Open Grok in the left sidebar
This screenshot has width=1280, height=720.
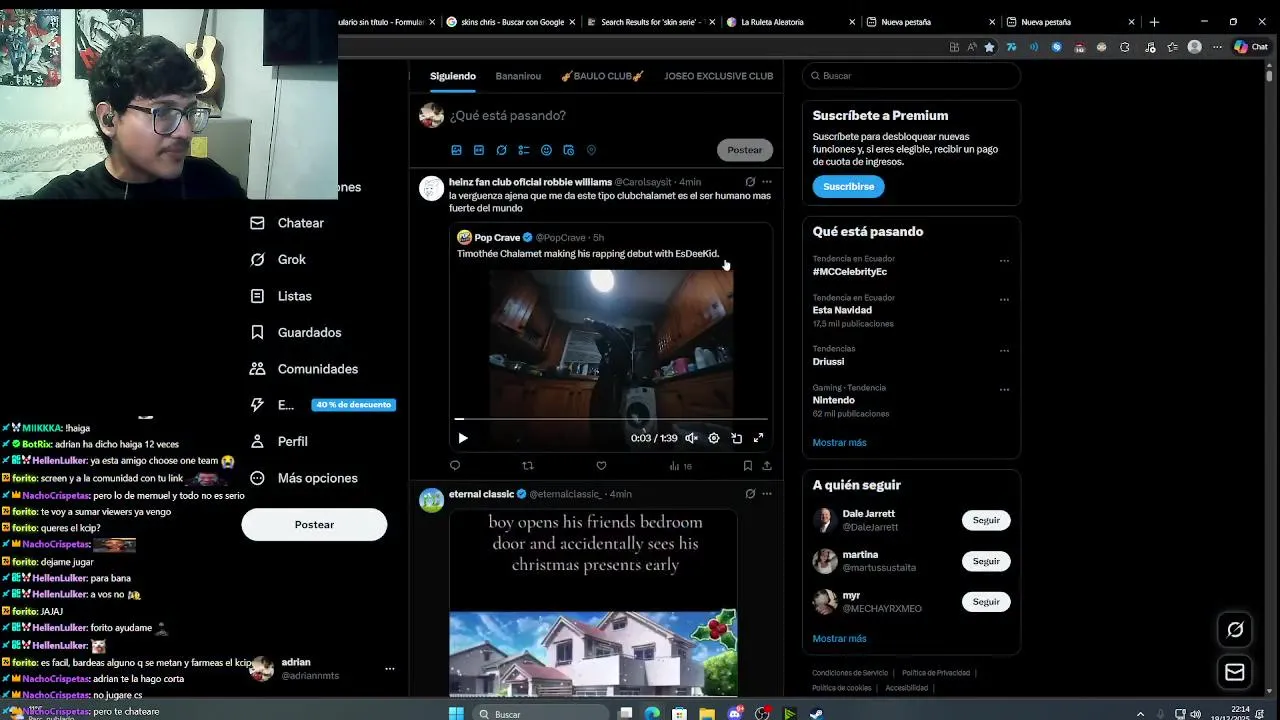pyautogui.click(x=278, y=259)
